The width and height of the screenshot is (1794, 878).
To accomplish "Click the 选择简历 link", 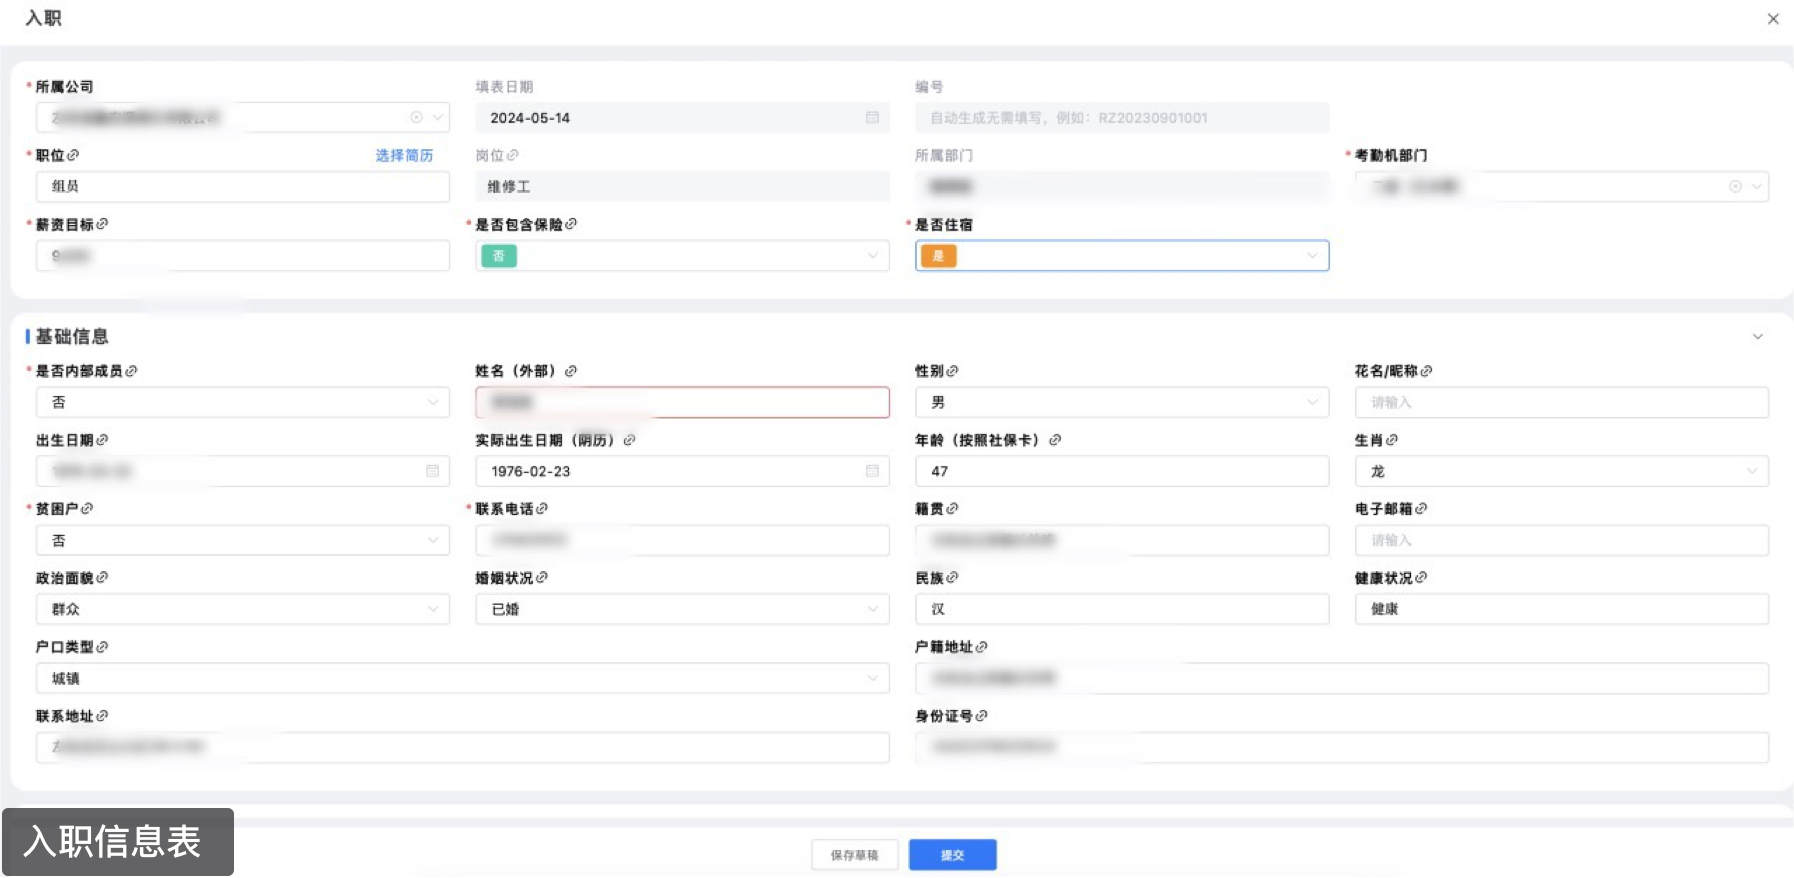I will pyautogui.click(x=404, y=155).
